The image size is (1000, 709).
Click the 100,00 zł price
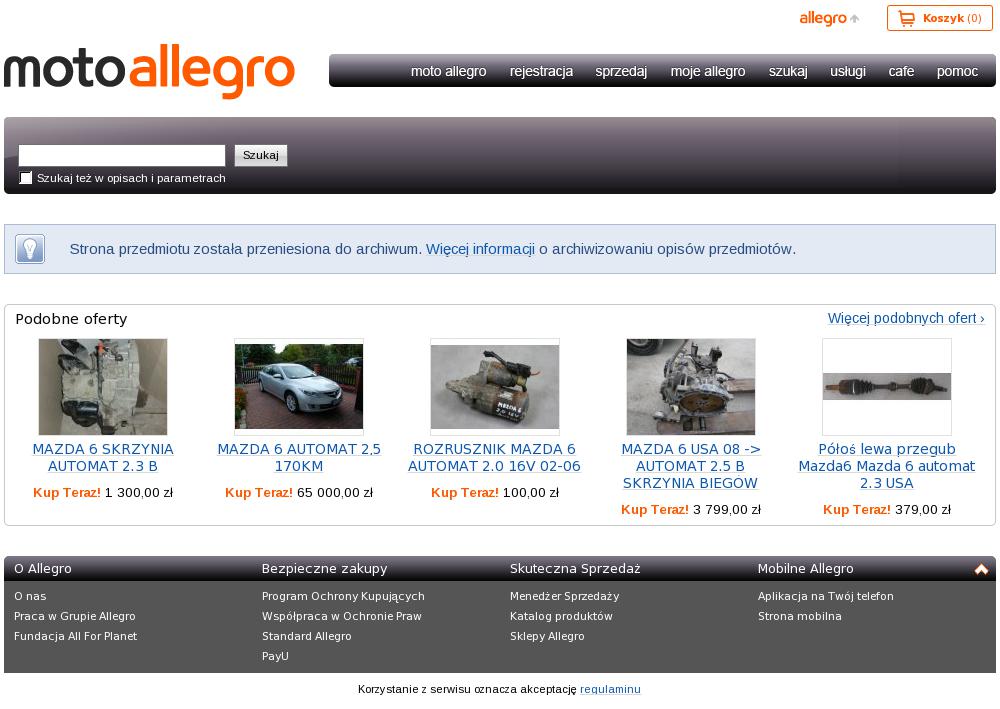(x=531, y=493)
